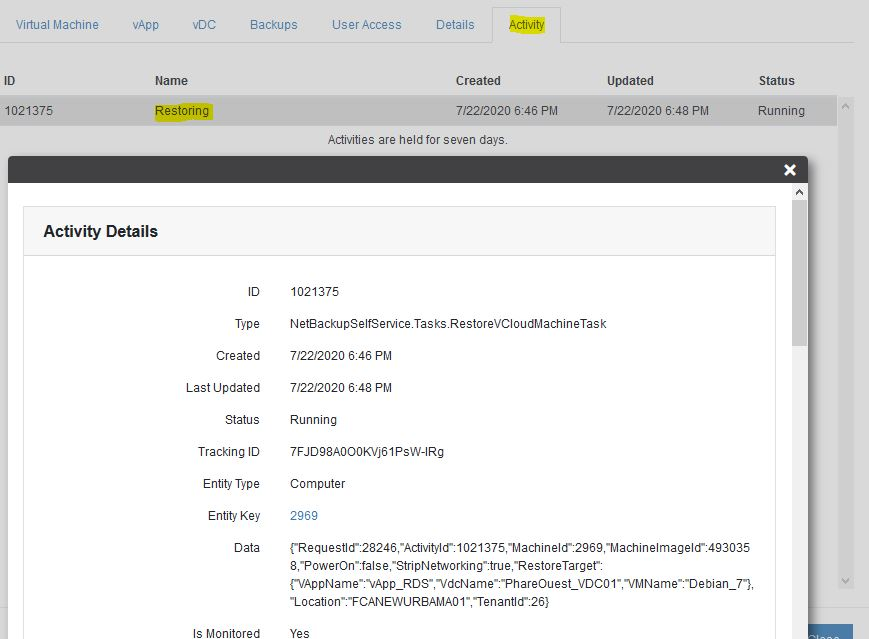Click the dialog scrollbar up arrow

click(x=799, y=192)
